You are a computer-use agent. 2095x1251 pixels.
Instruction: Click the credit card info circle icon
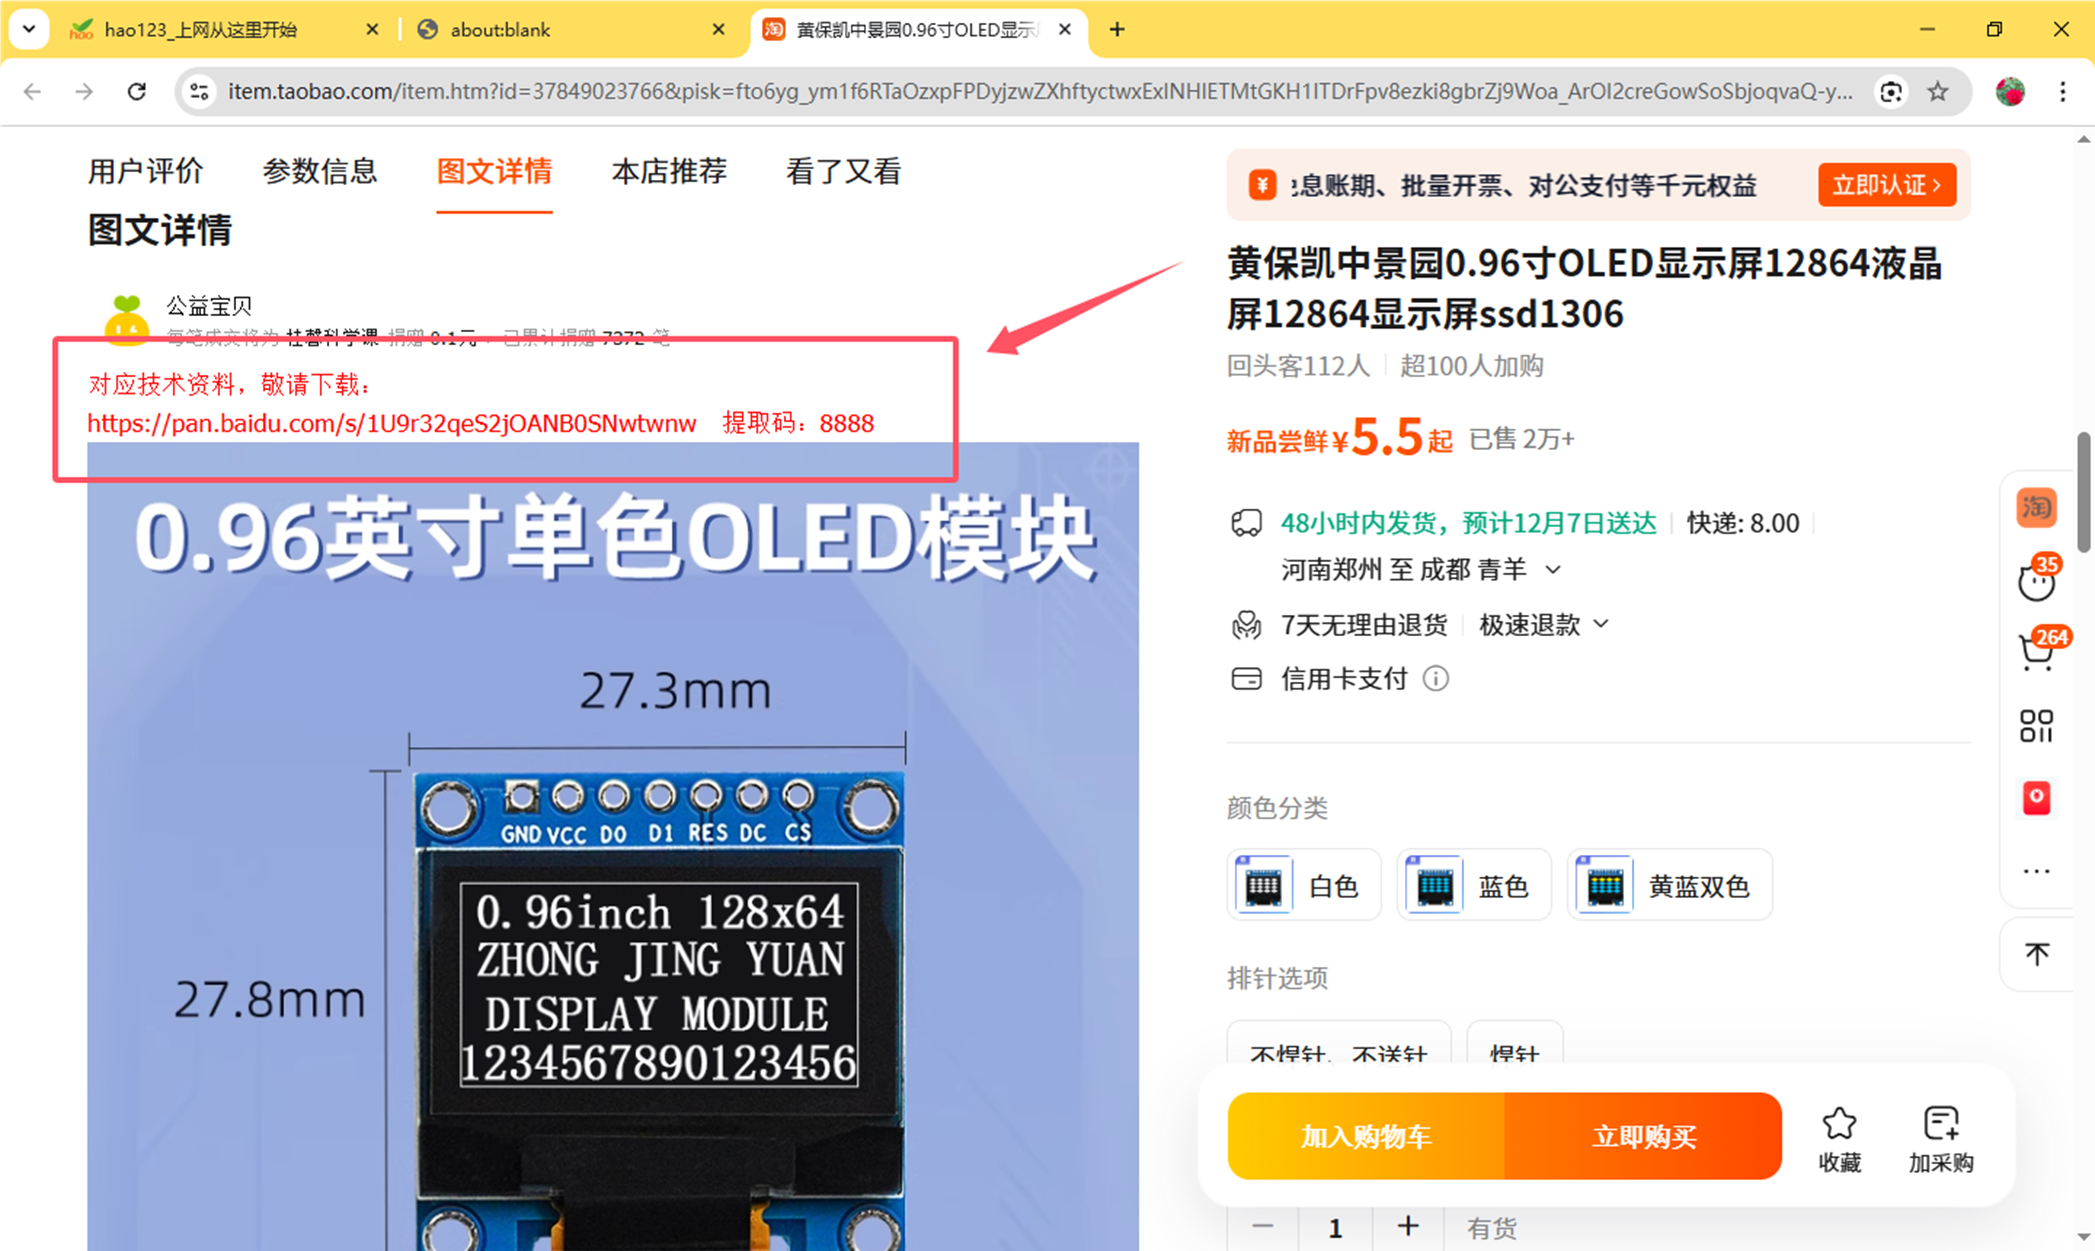(x=1435, y=679)
